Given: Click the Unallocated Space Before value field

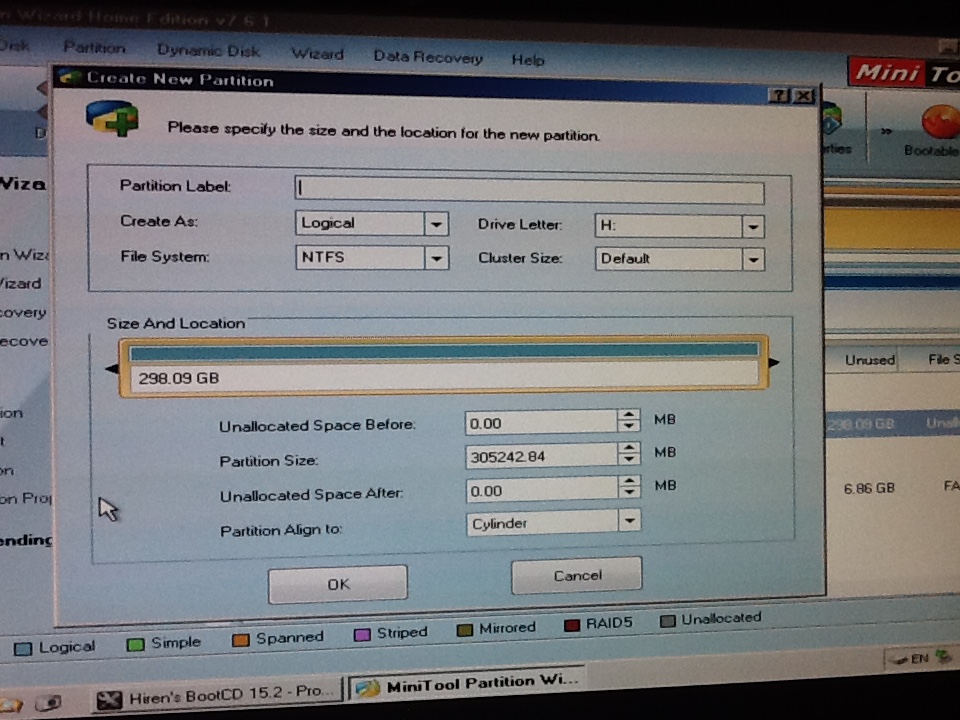Looking at the screenshot, I should [541, 422].
